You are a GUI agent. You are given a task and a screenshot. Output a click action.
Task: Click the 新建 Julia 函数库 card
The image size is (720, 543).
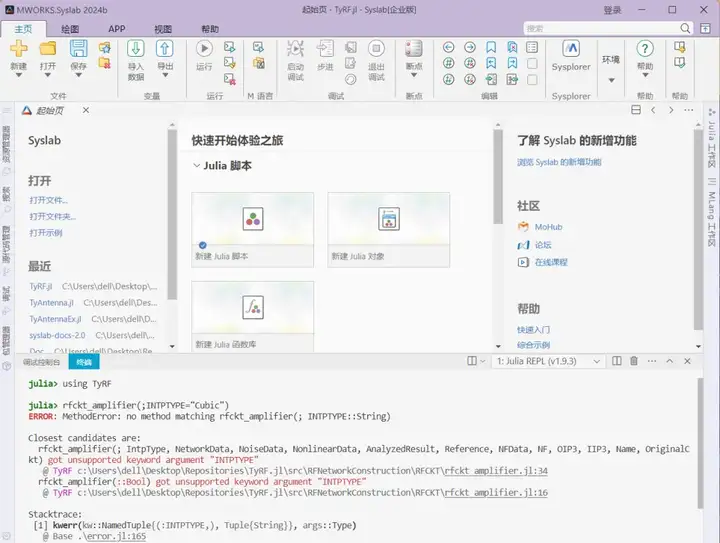[x=253, y=317]
